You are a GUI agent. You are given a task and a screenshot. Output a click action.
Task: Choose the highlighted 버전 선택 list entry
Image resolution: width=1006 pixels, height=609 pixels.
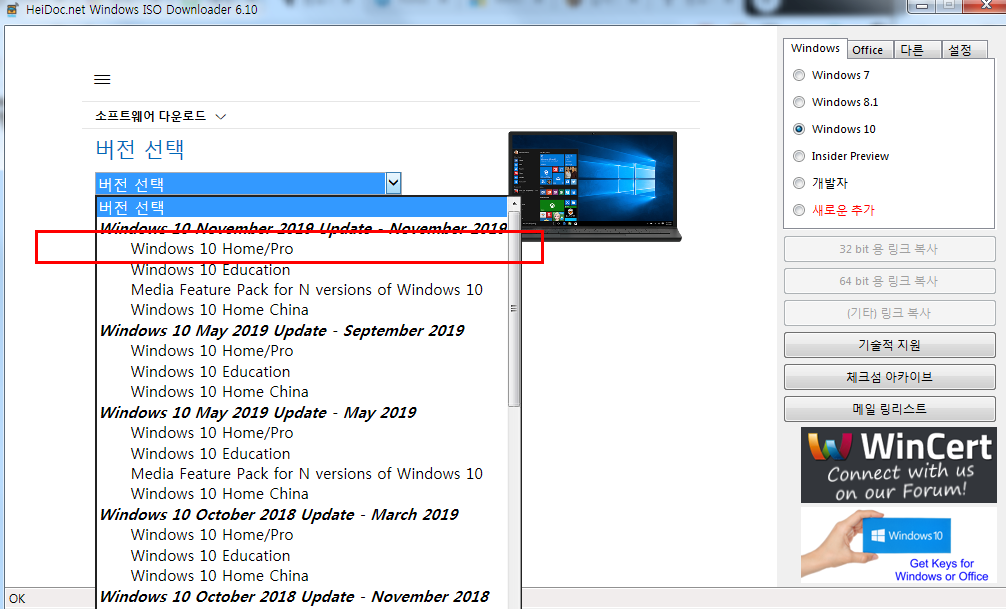point(302,207)
